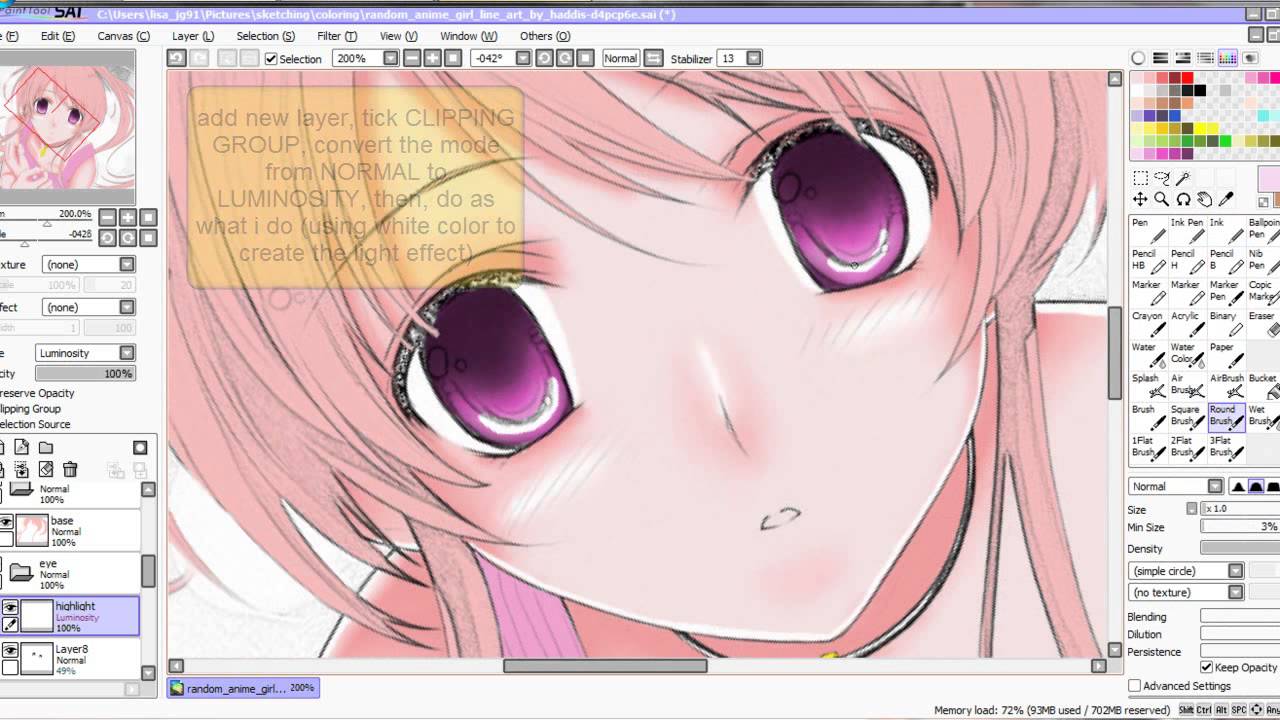The image size is (1280, 720).
Task: Delete layer with trash icon
Action: click(70, 470)
